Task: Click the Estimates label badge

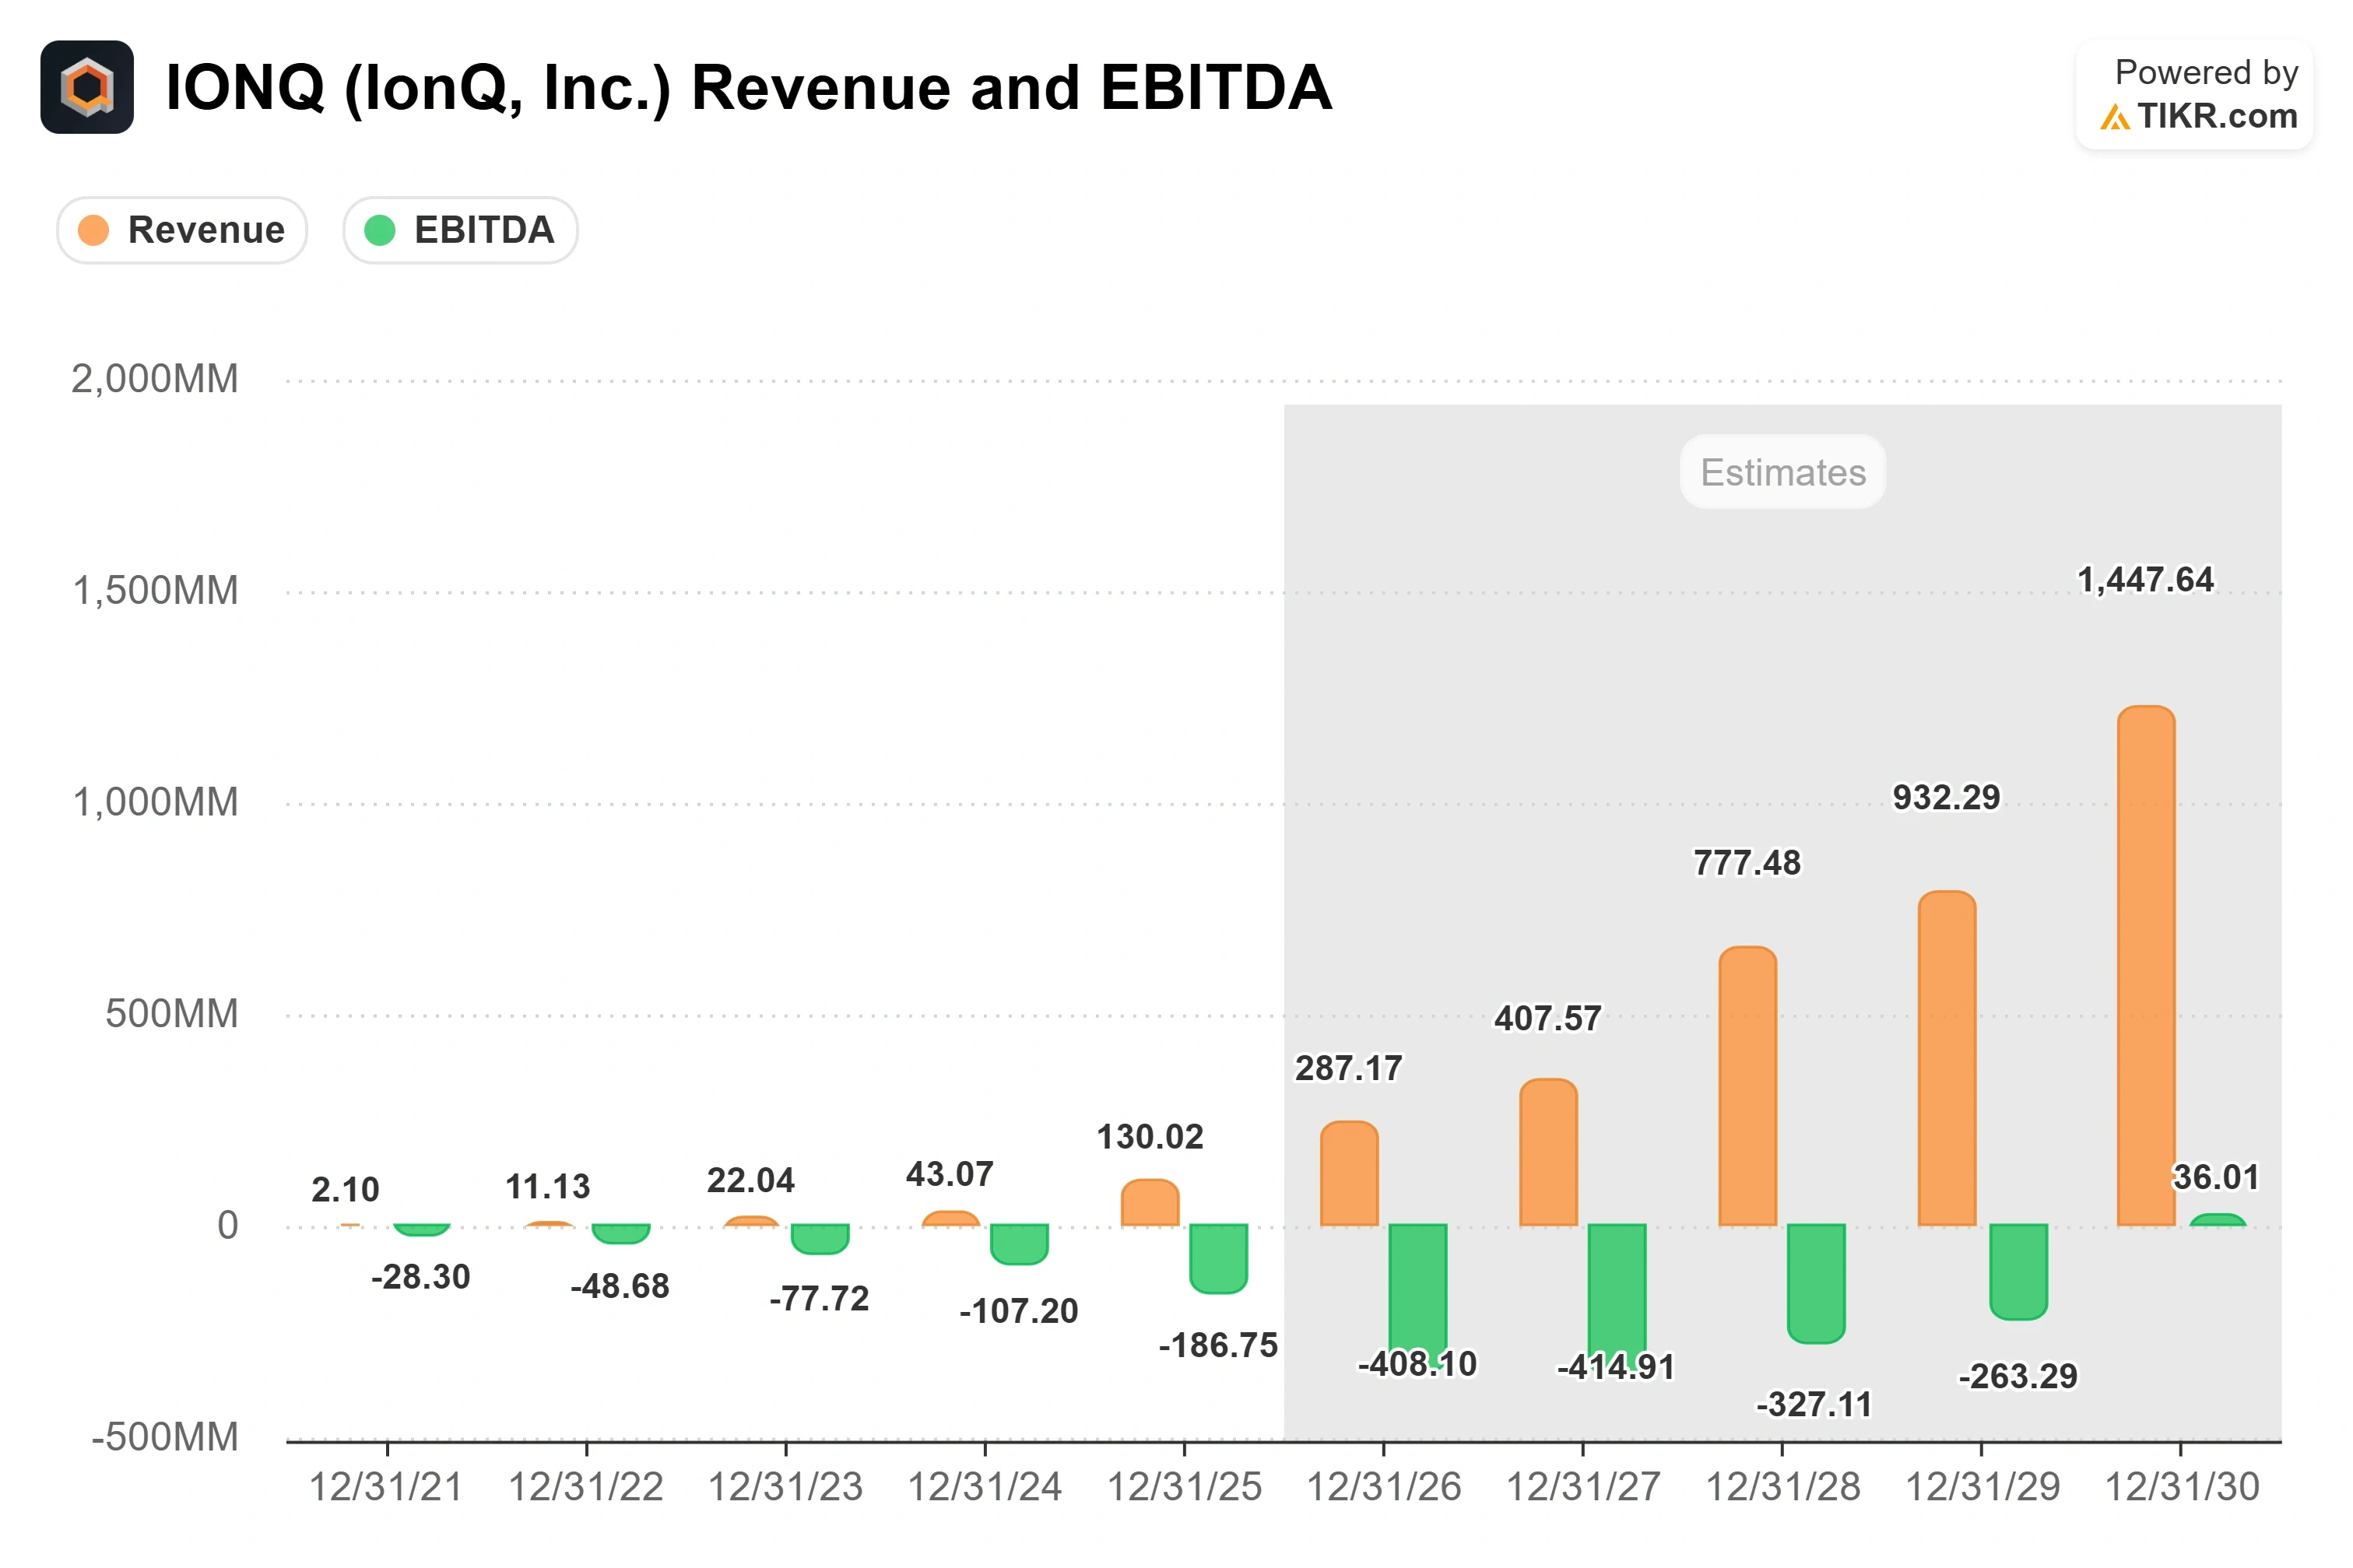Action: pyautogui.click(x=1782, y=472)
